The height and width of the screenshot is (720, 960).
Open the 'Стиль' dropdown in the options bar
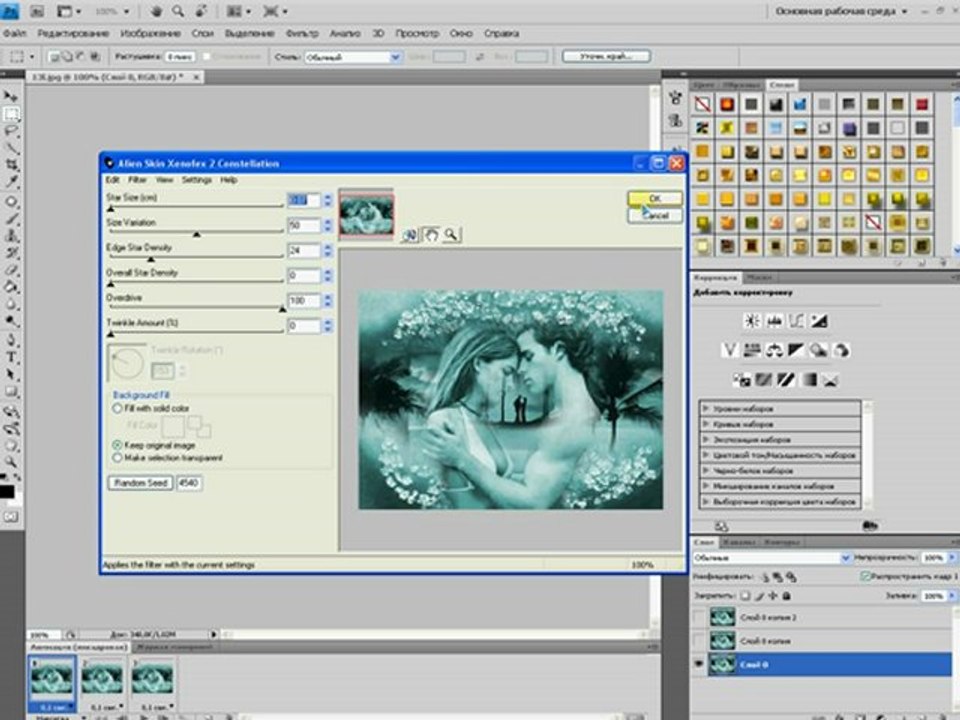[x=353, y=57]
